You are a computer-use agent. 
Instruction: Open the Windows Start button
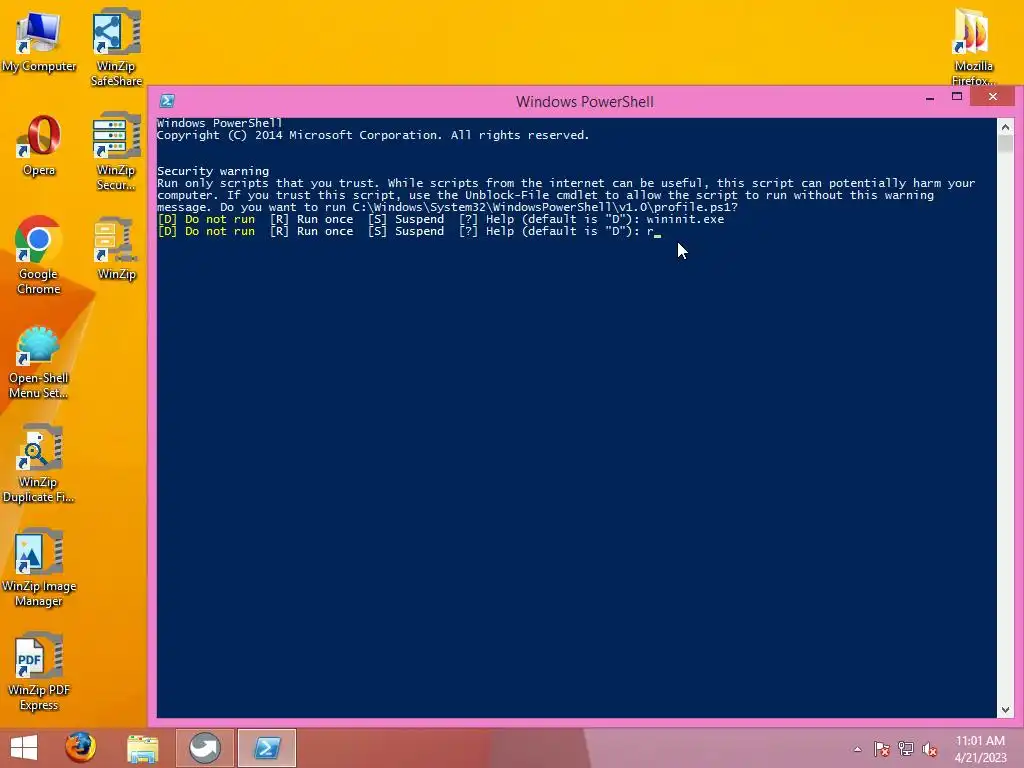tap(24, 748)
